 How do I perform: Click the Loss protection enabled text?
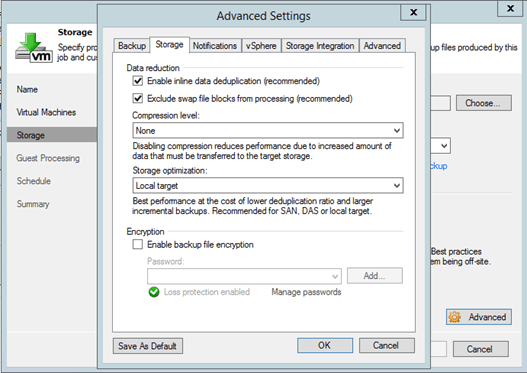click(x=207, y=292)
